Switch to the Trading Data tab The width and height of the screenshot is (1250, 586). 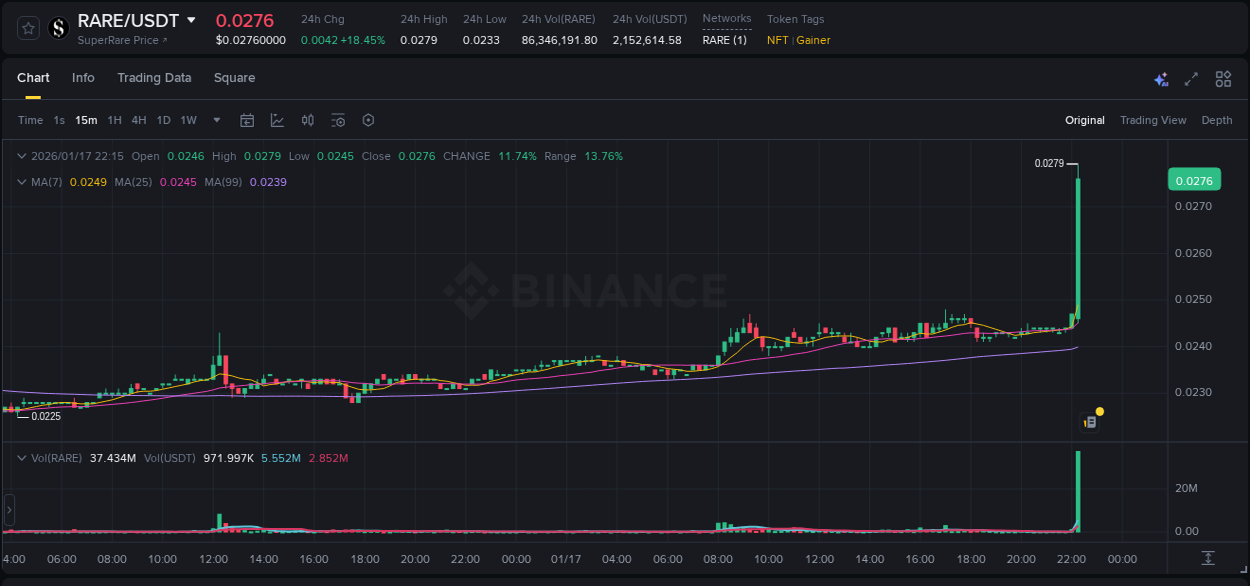154,77
